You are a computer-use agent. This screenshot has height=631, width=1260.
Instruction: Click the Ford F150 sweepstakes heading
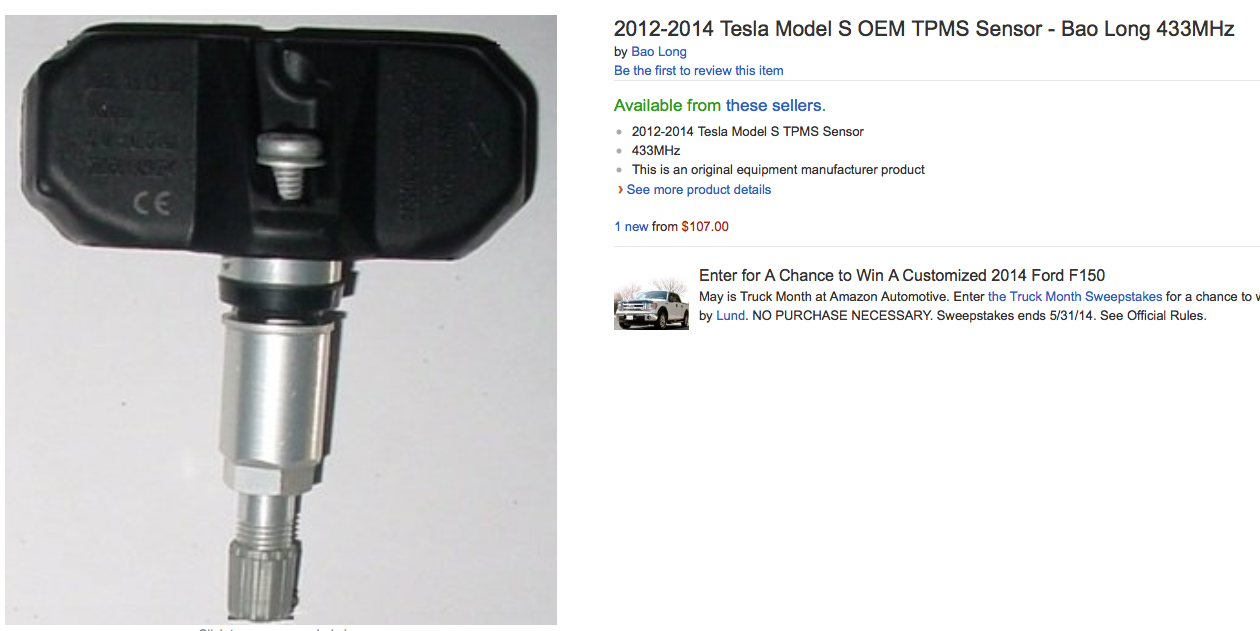pos(902,276)
